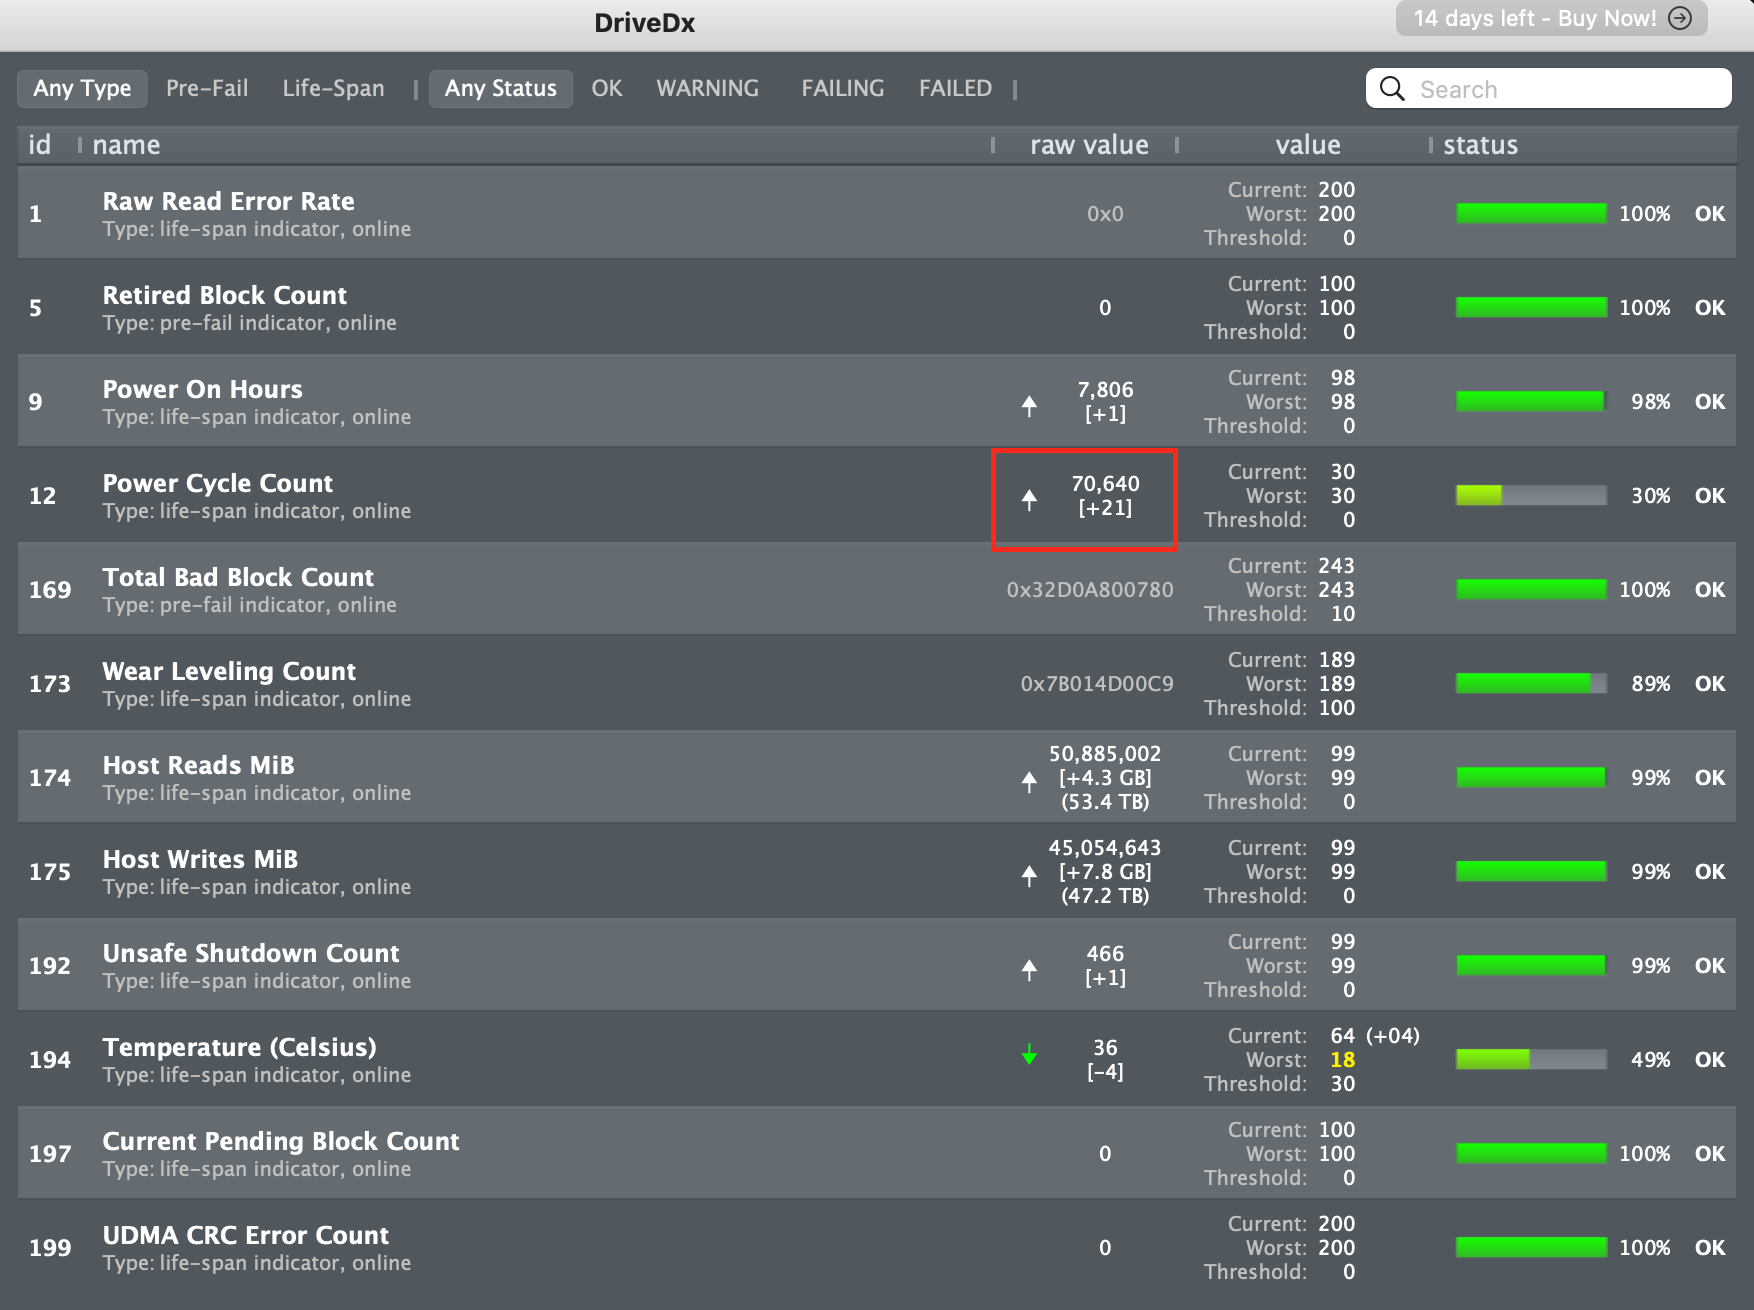Select the Current Pending Block Count row name

[x=281, y=1141]
